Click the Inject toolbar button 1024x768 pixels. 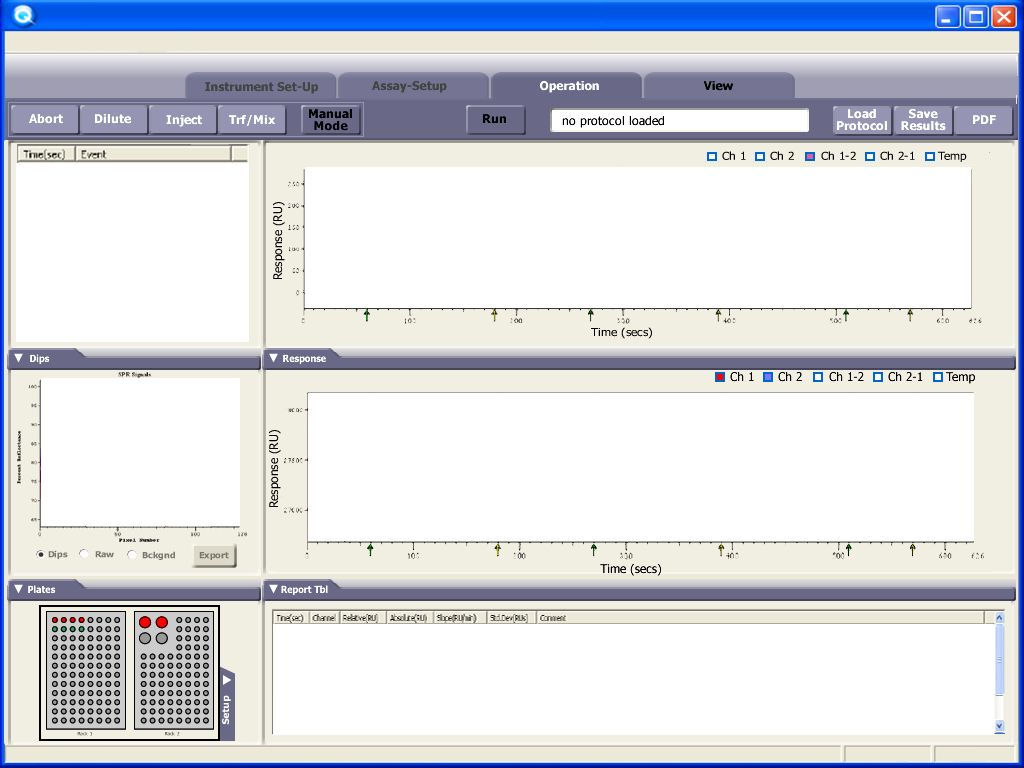(x=184, y=120)
